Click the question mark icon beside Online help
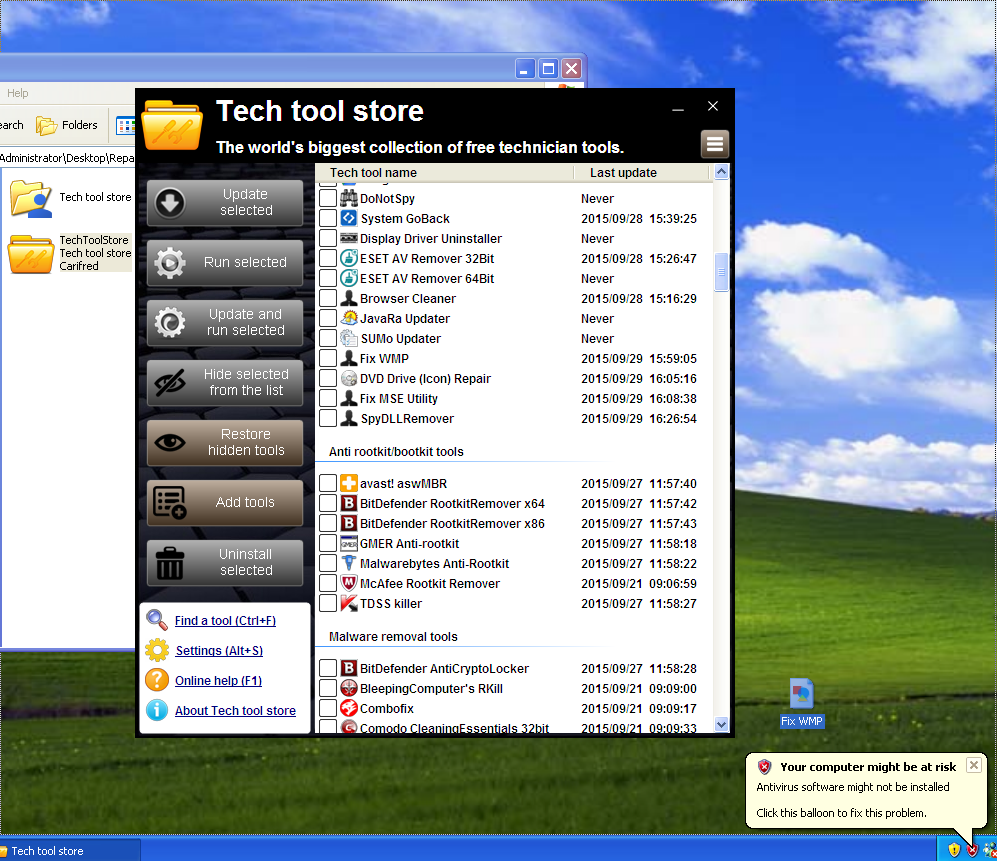Image resolution: width=997 pixels, height=861 pixels. pos(156,680)
